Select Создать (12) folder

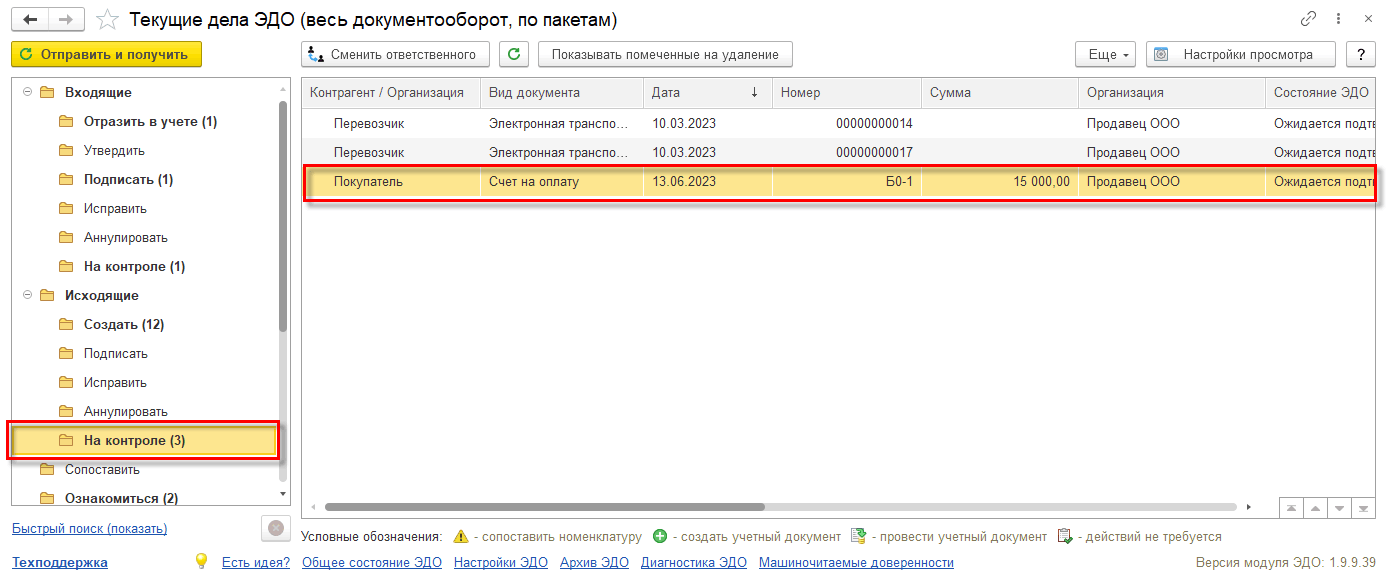pyautogui.click(x=124, y=325)
